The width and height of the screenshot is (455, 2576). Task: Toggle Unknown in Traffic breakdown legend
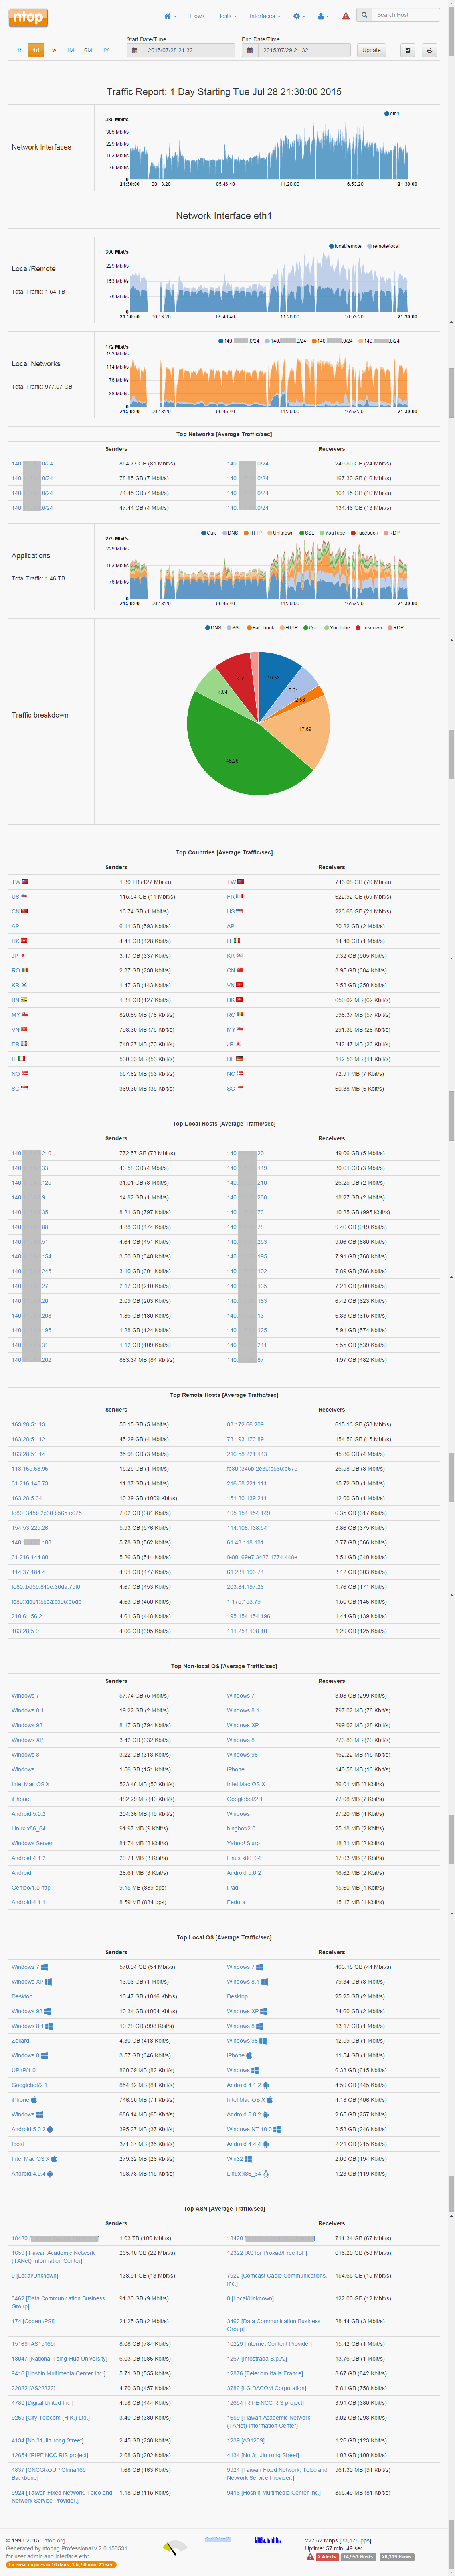(x=369, y=628)
